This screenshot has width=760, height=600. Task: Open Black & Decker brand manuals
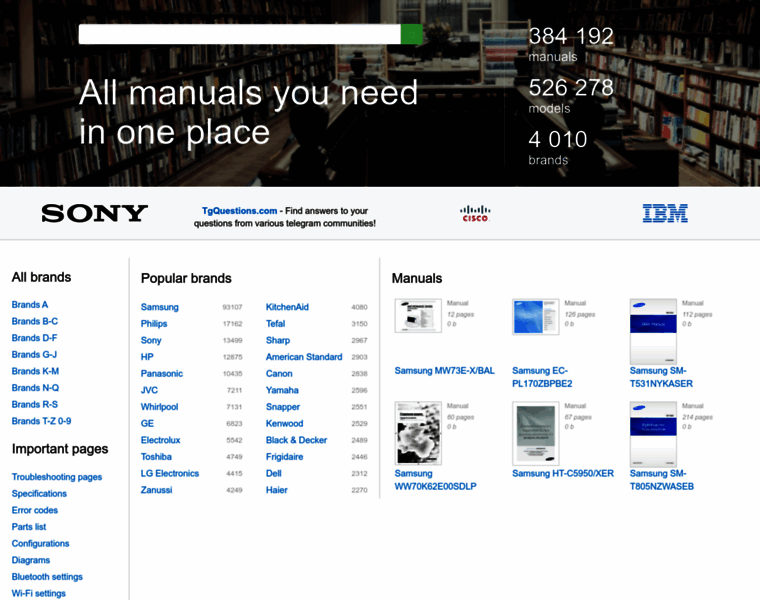tap(296, 440)
